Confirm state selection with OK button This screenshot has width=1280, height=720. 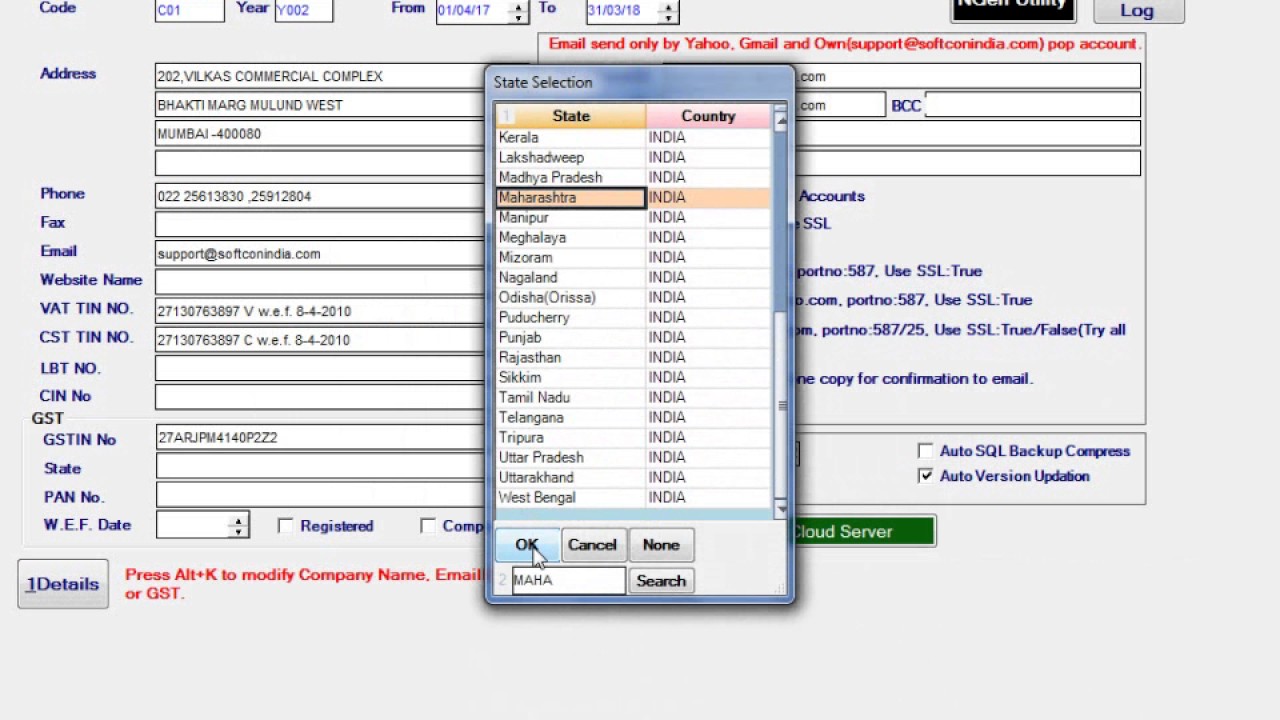tap(527, 545)
